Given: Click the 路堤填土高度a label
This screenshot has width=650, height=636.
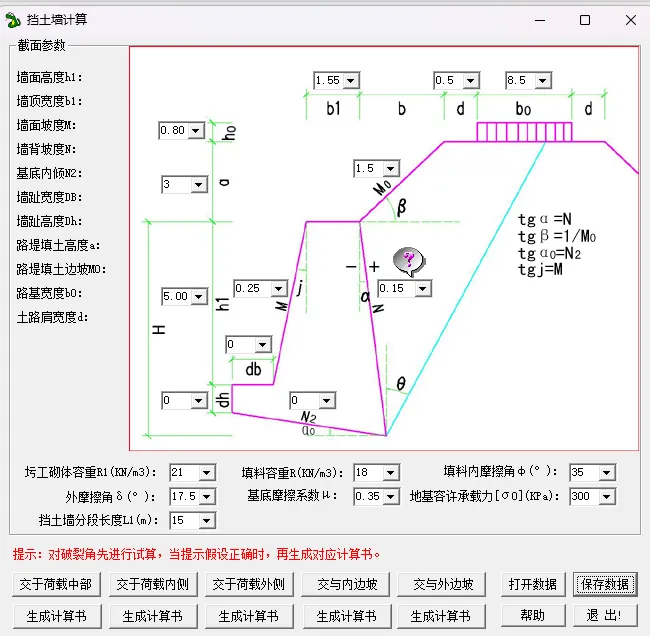Looking at the screenshot, I should tap(58, 245).
